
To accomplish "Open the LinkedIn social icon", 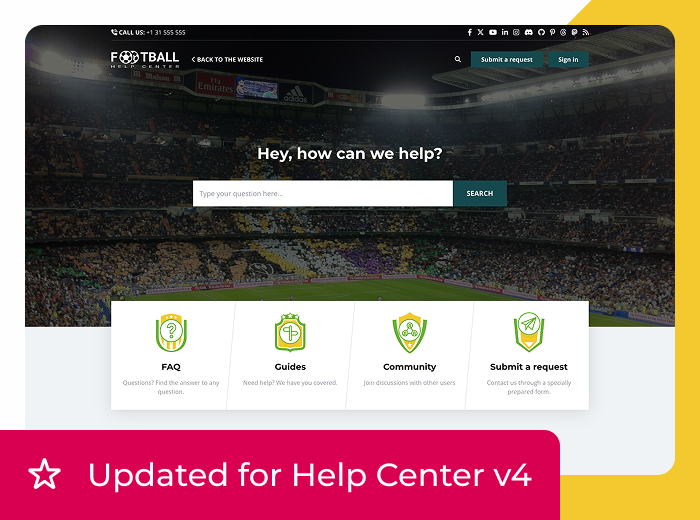I will click(x=504, y=32).
